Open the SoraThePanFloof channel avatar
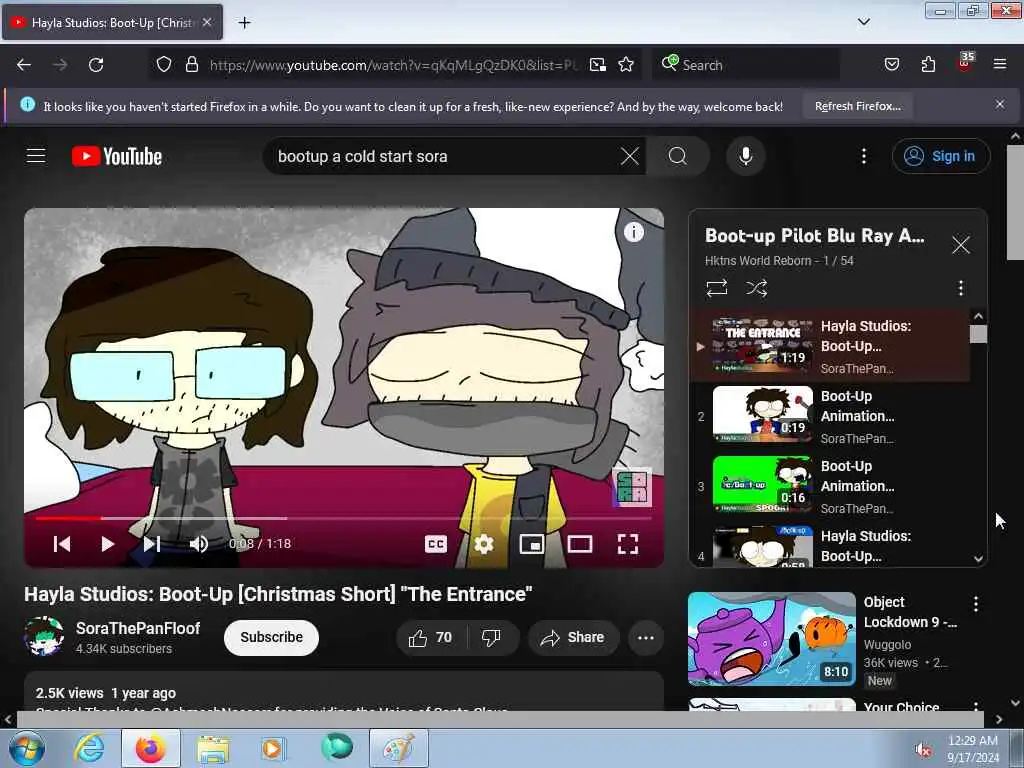Viewport: 1024px width, 768px height. point(44,636)
